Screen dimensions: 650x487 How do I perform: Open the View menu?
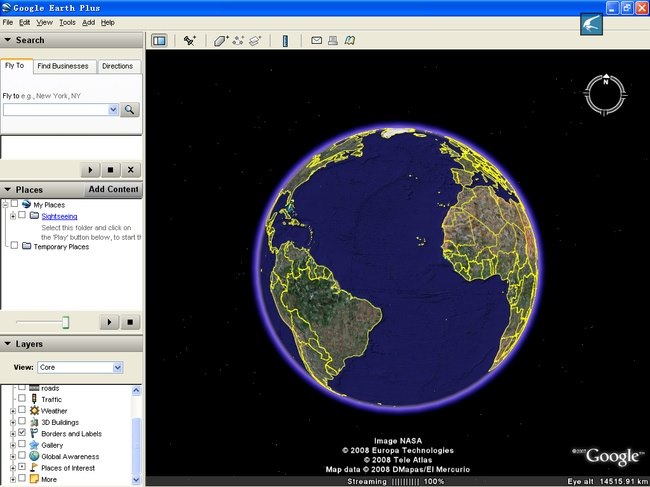click(x=44, y=22)
